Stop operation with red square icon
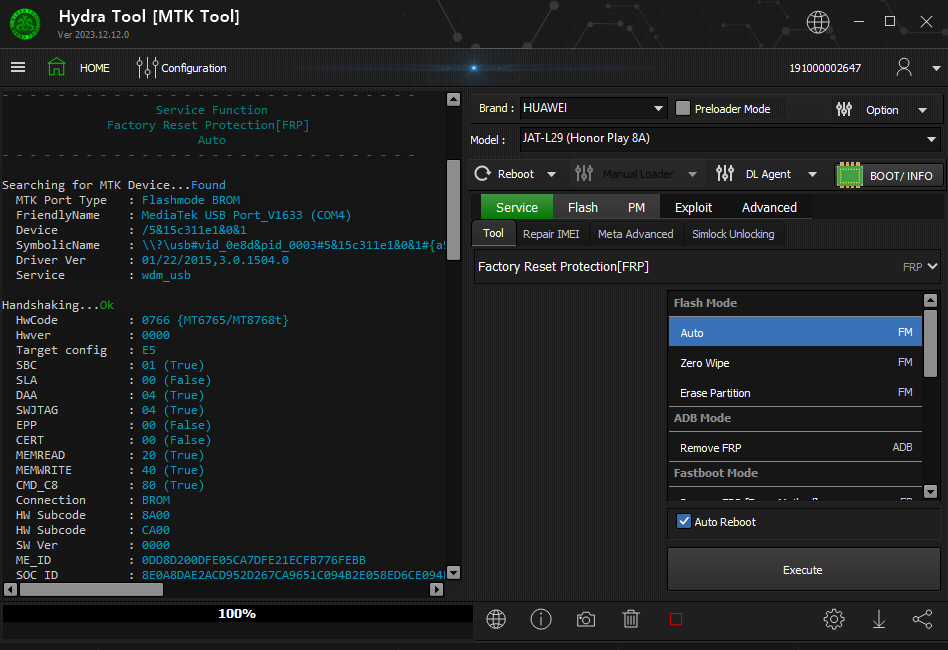This screenshot has height=650, width=948. [676, 619]
